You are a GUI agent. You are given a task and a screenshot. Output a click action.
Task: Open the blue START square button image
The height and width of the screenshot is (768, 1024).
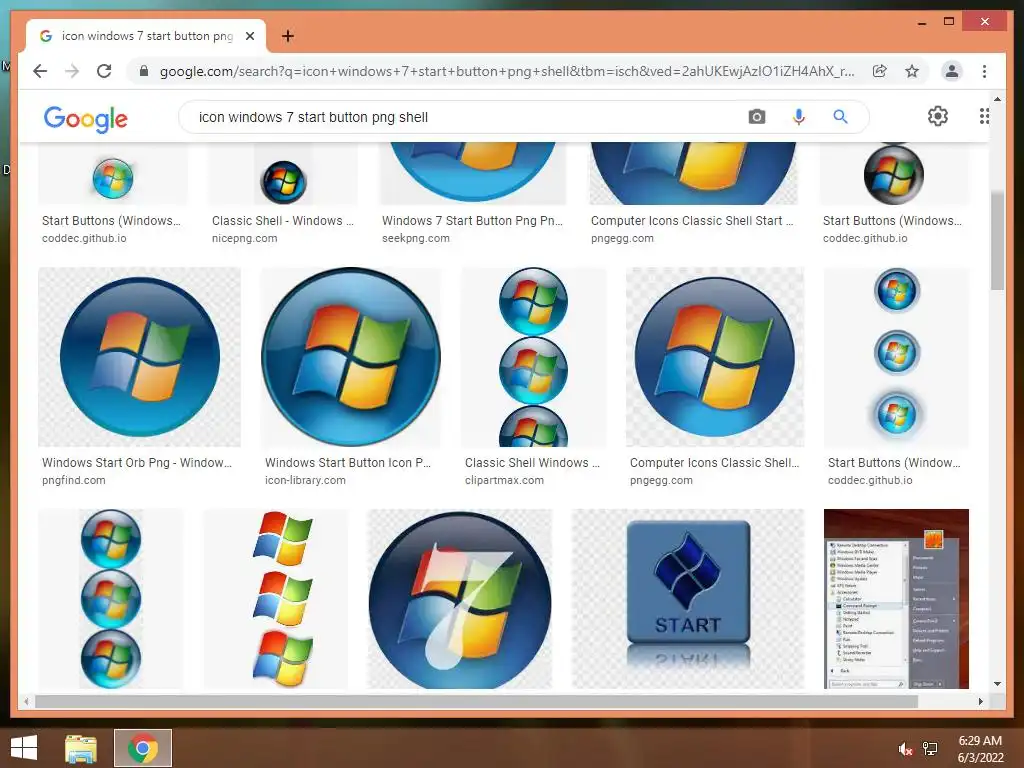pos(688,599)
